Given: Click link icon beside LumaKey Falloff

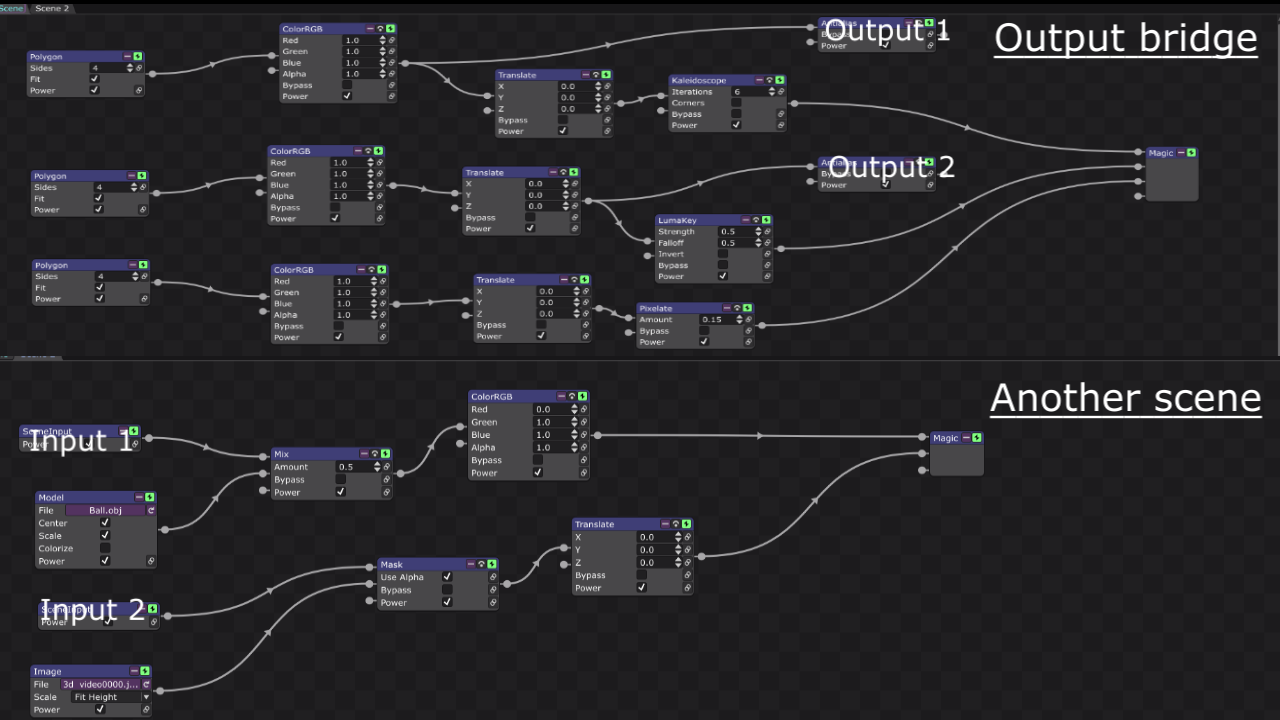Looking at the screenshot, I should (767, 243).
